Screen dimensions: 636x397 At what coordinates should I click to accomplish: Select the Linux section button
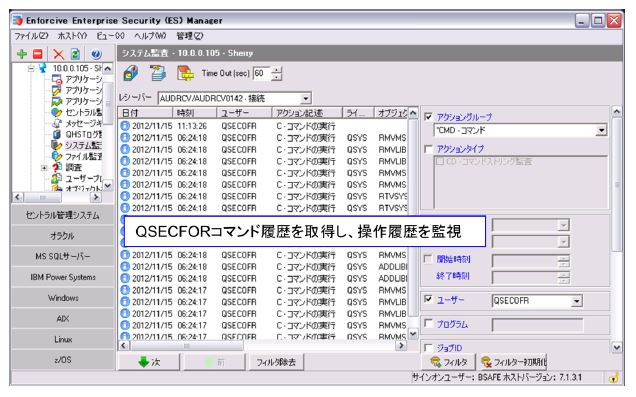tap(63, 339)
